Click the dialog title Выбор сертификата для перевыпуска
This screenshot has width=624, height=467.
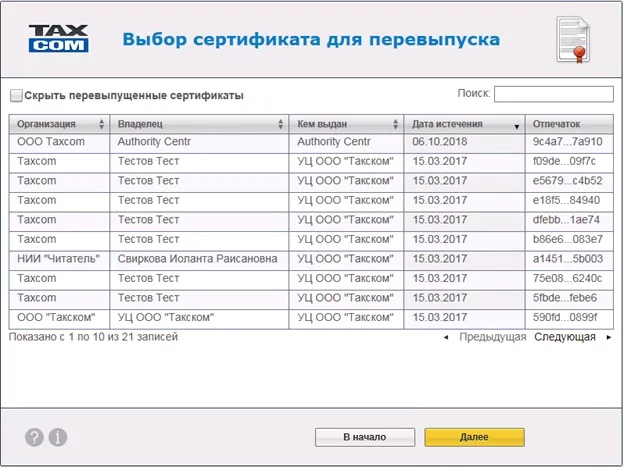point(311,39)
